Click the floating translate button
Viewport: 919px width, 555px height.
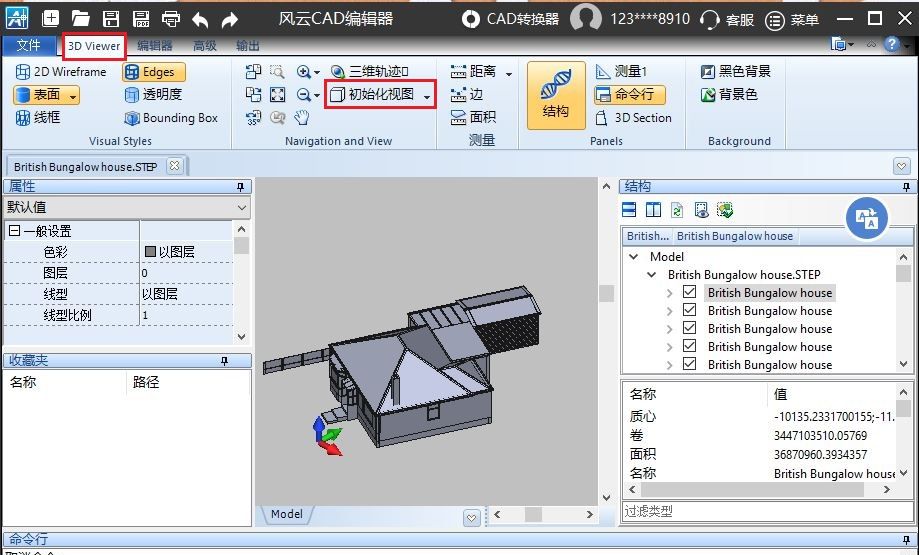[867, 219]
